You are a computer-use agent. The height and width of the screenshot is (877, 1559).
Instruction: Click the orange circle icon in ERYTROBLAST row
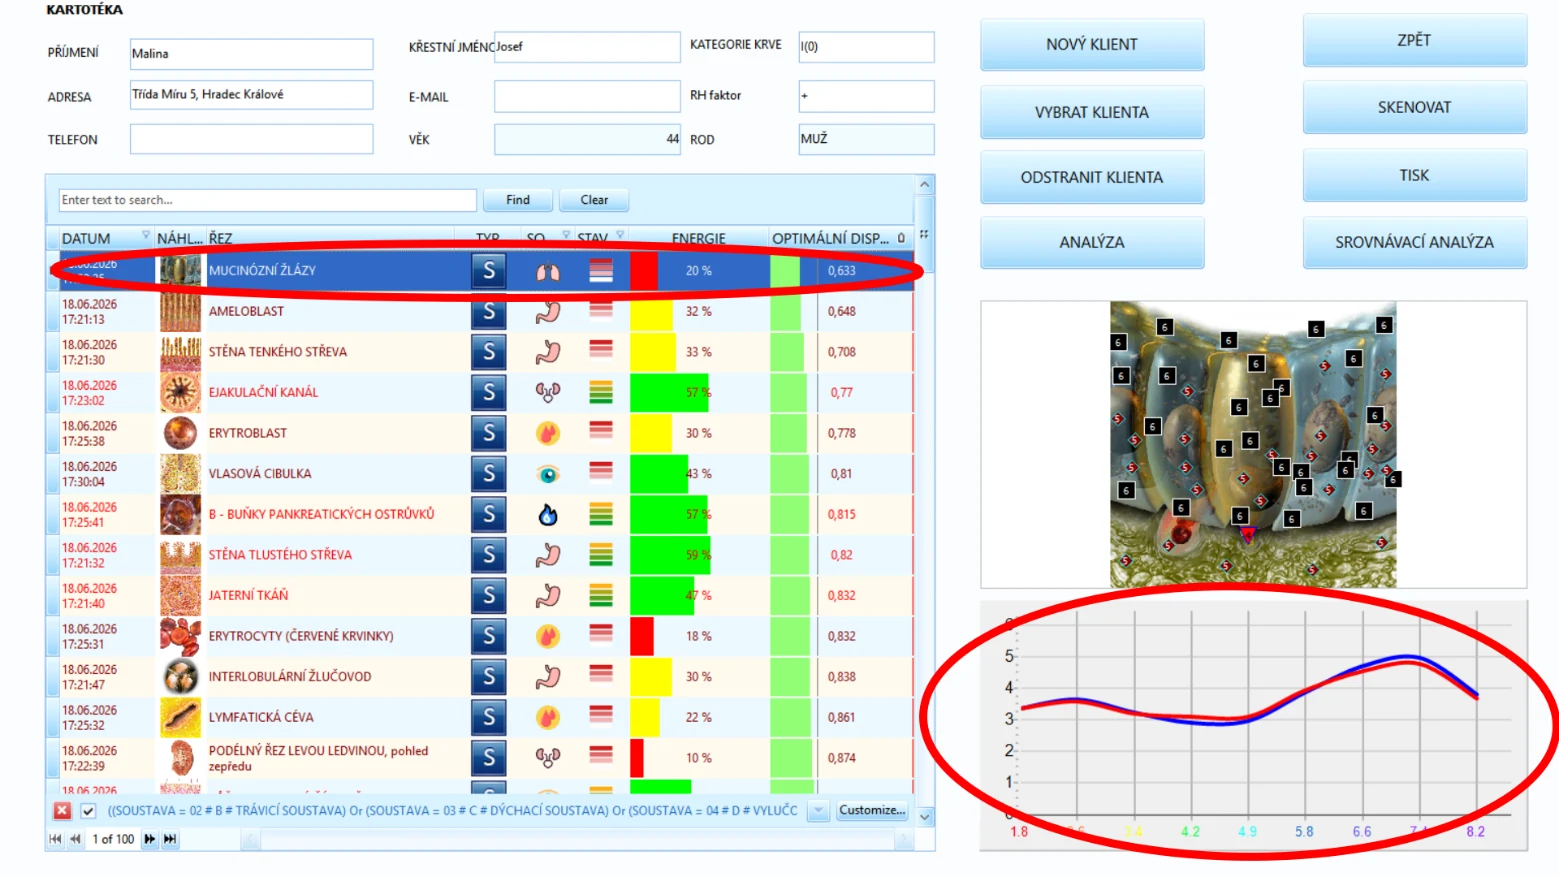tap(548, 433)
